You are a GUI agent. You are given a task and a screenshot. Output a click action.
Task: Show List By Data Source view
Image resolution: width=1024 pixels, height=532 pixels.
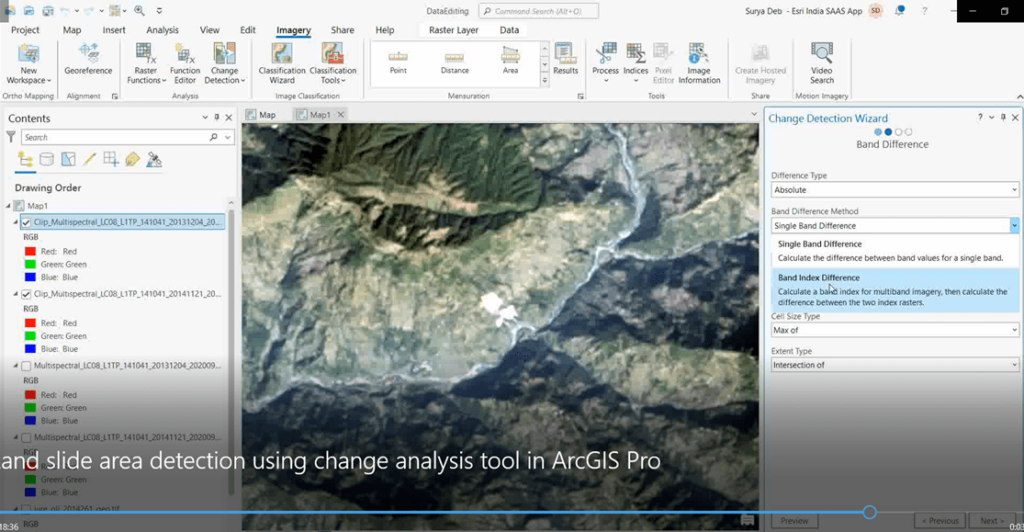click(x=46, y=160)
